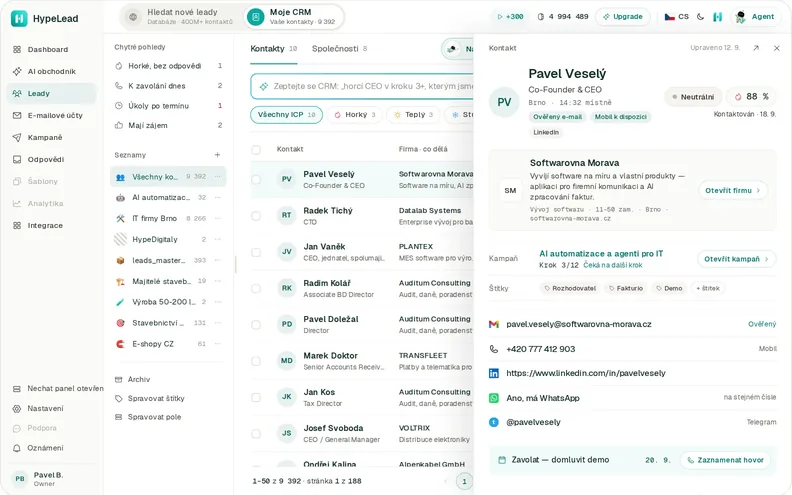792x495 pixels.
Task: Open more options for Všechny kontakty list
Action: [218, 177]
